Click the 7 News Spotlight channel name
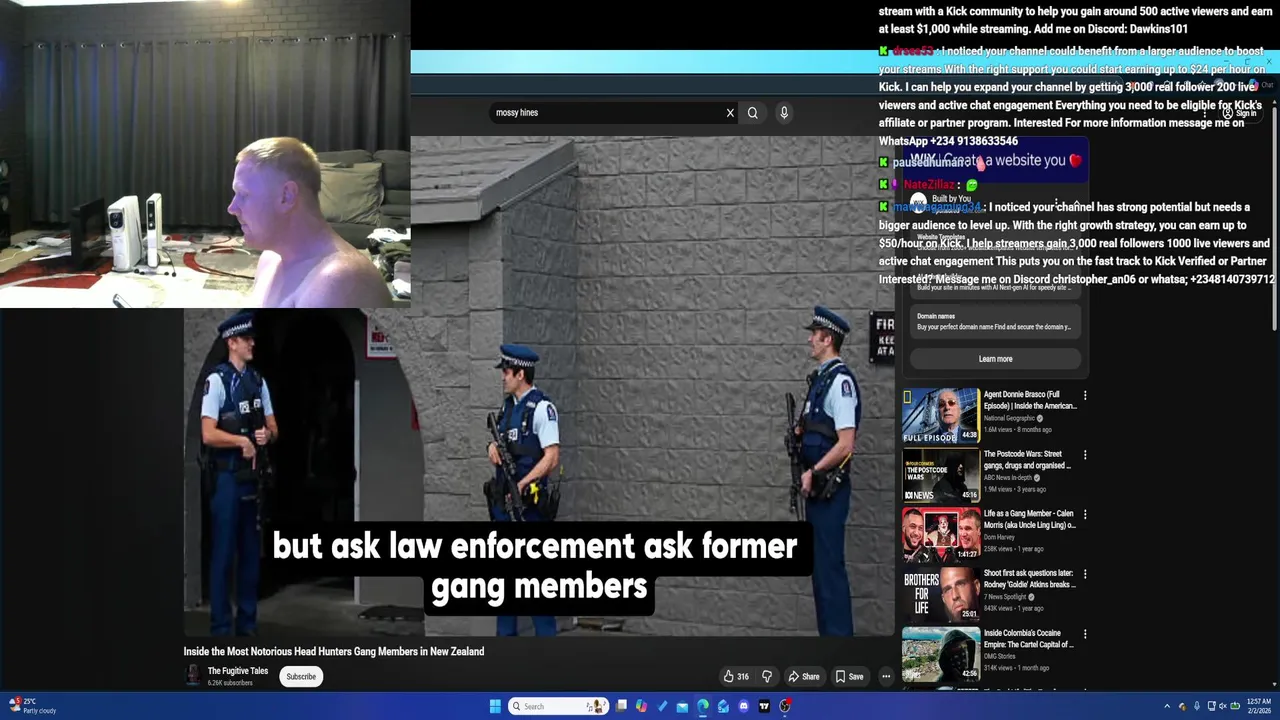The width and height of the screenshot is (1280, 720). tap(1006, 597)
